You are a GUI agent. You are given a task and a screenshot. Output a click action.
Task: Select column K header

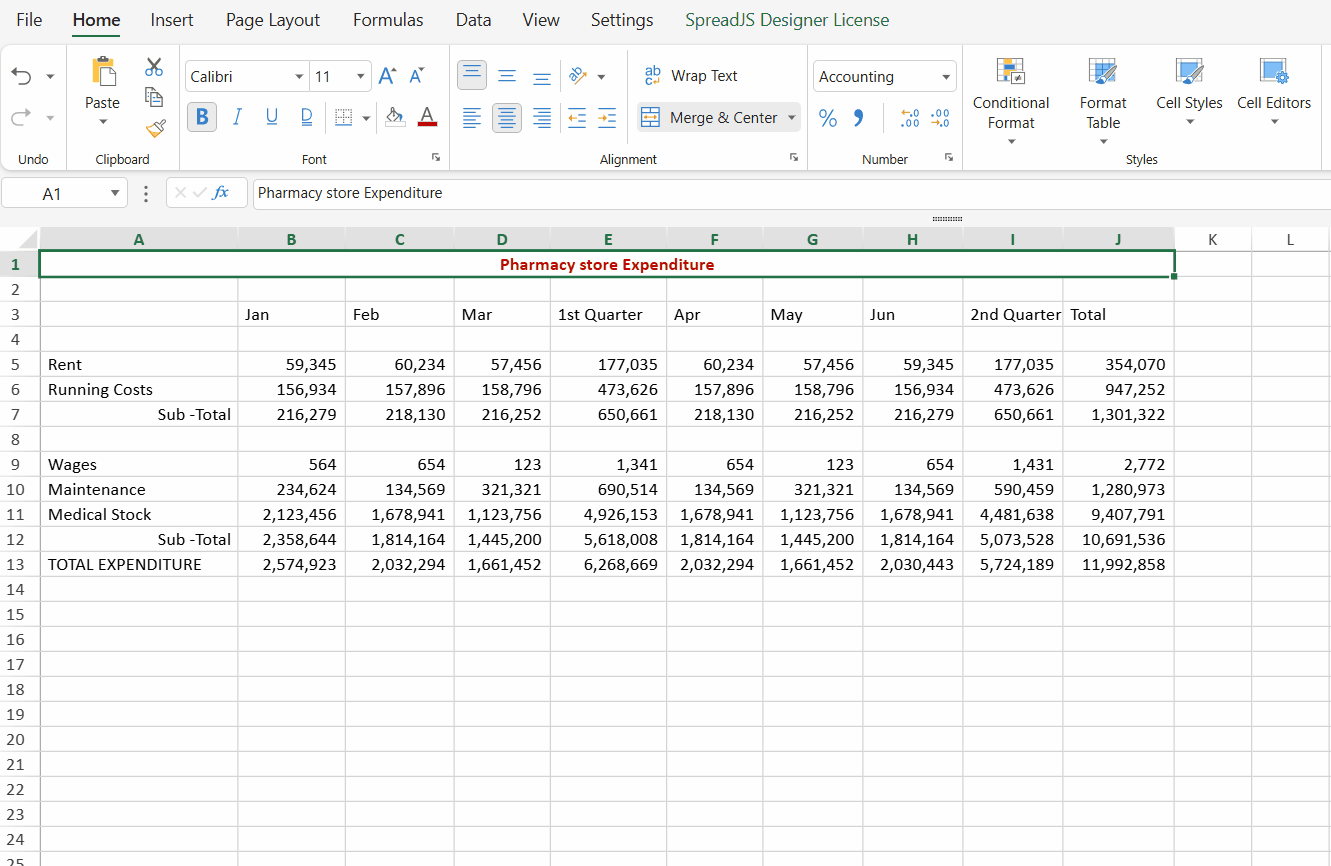coord(1212,239)
